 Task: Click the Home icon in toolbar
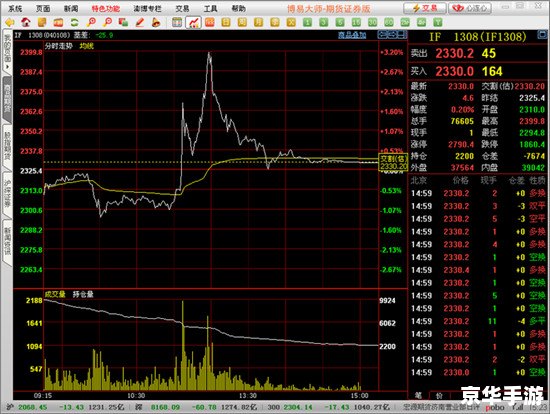[26, 22]
